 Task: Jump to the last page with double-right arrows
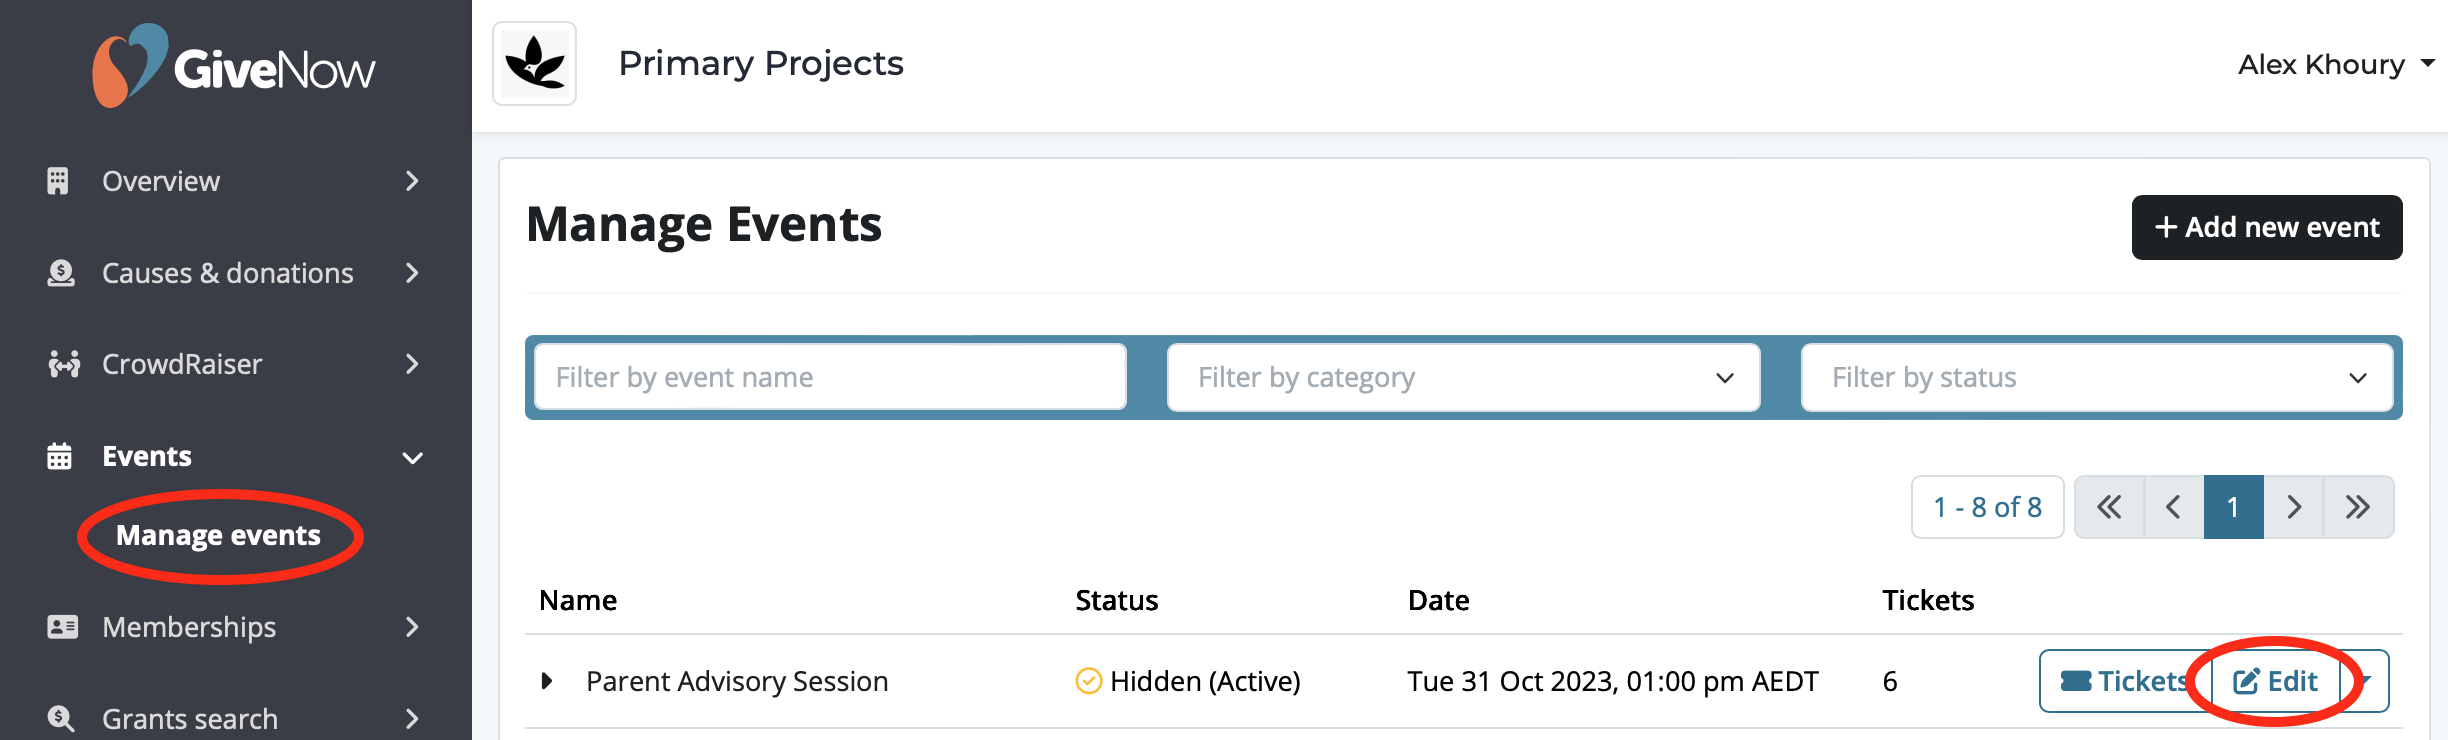[2358, 507]
